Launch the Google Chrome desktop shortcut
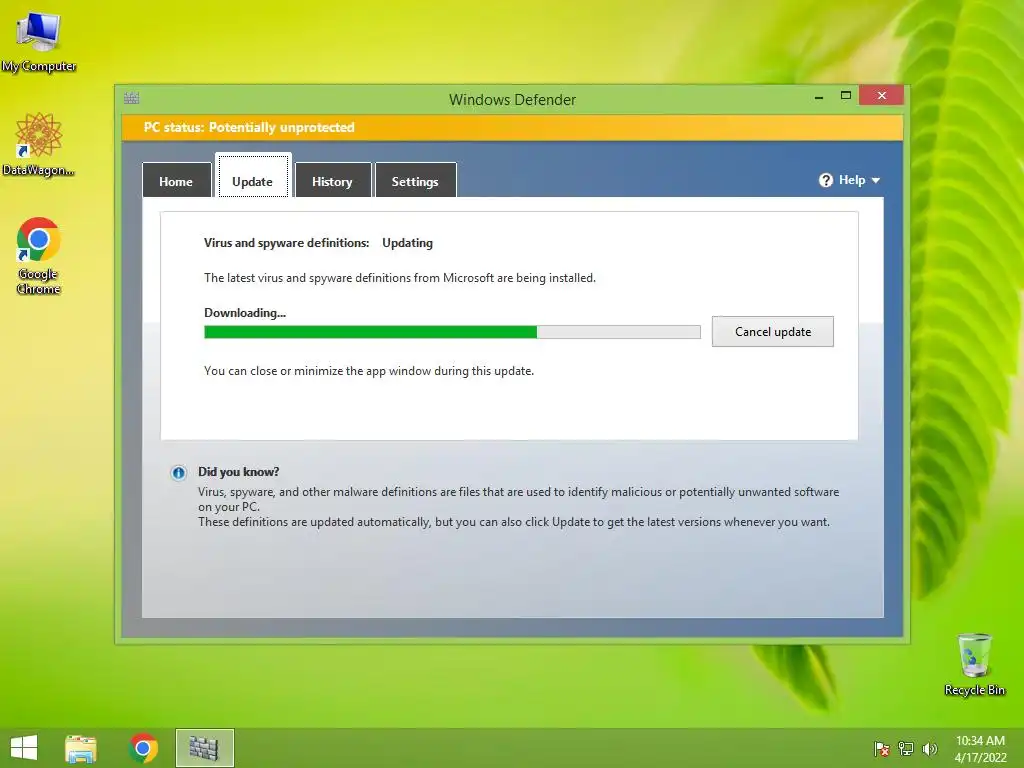 39,256
